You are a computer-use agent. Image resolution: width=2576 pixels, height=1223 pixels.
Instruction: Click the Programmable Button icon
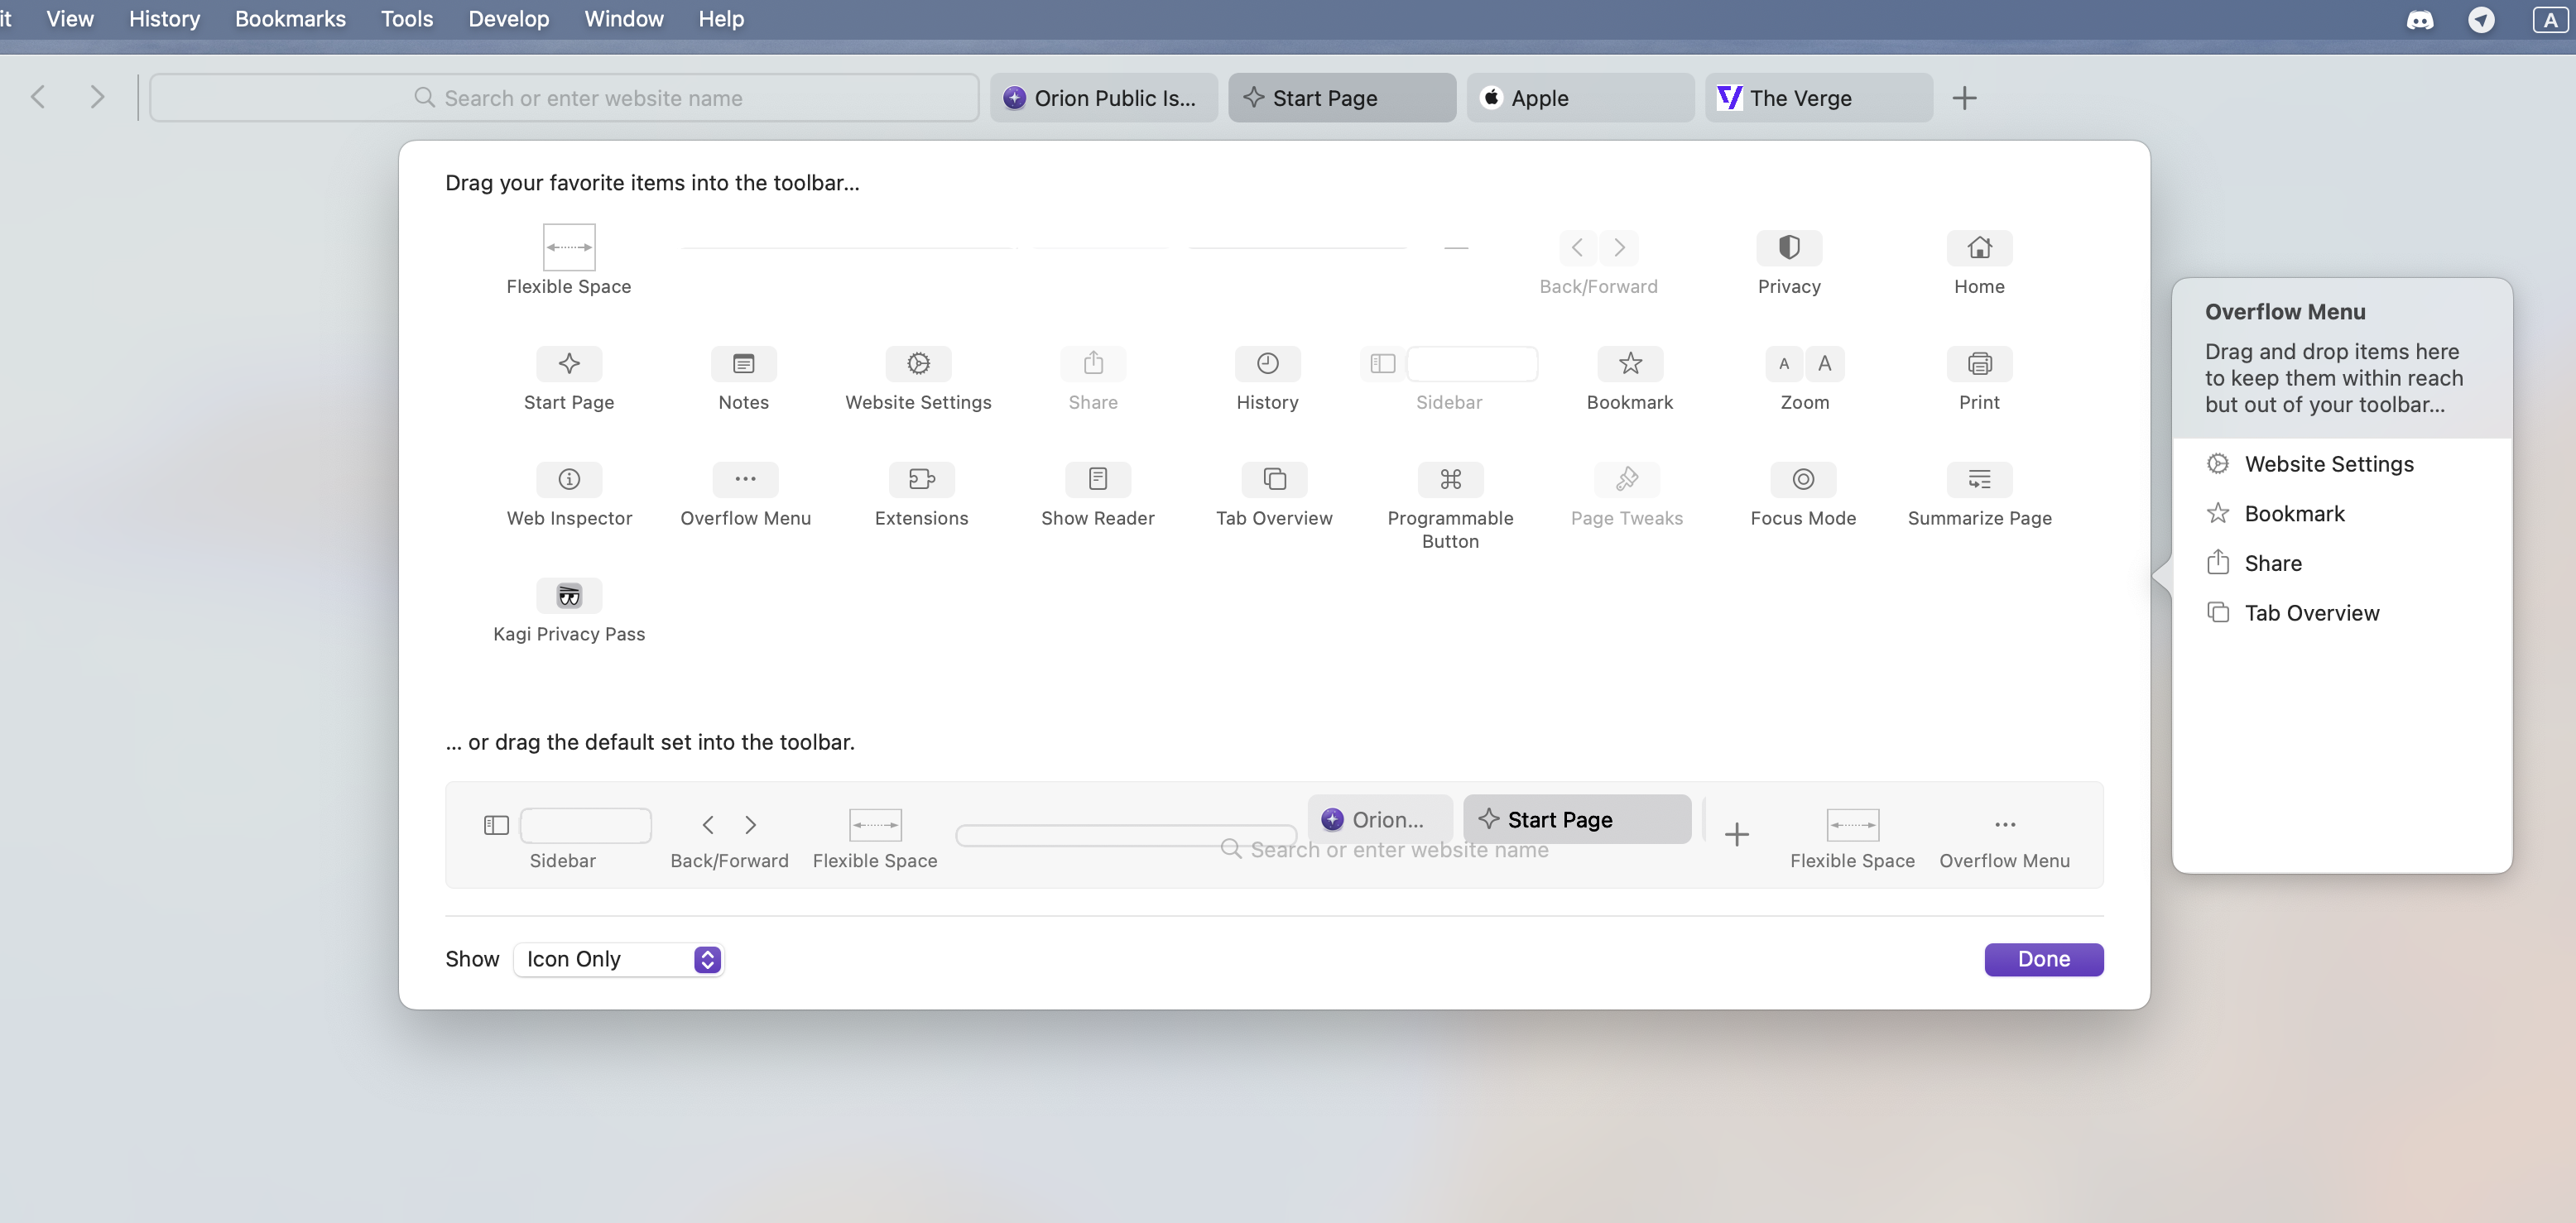[1450, 479]
